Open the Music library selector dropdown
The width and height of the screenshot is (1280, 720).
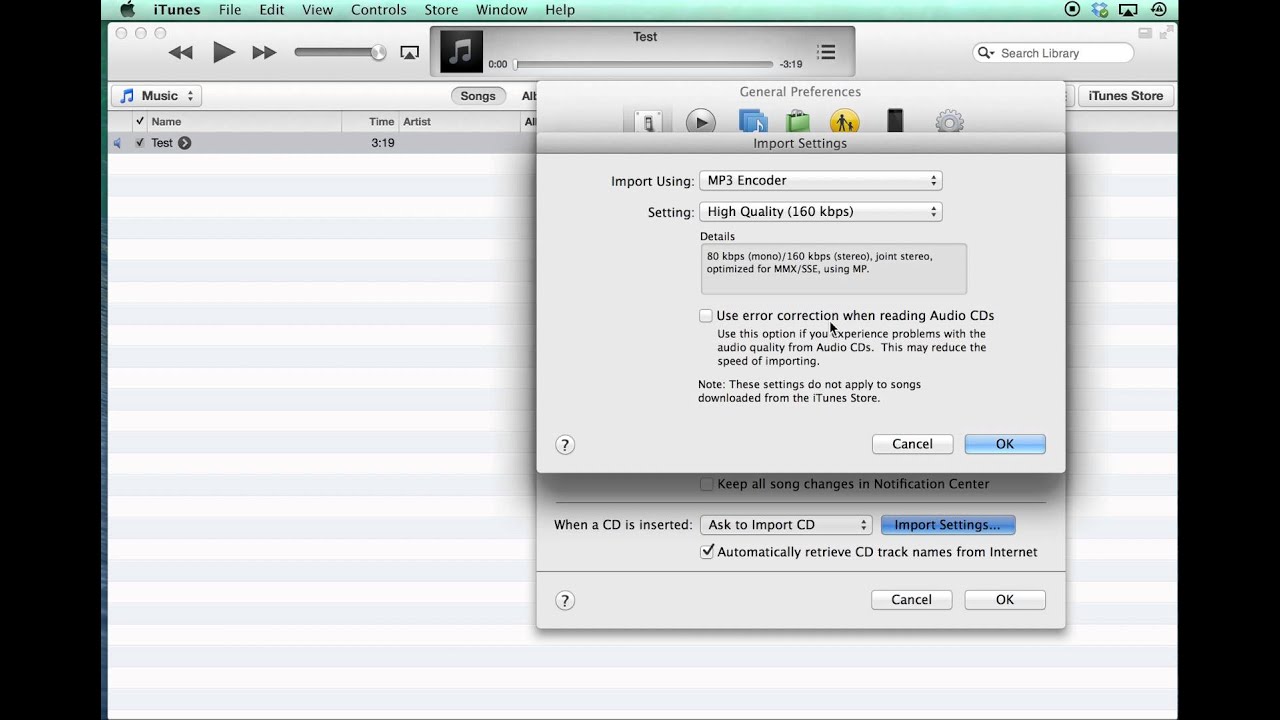156,96
